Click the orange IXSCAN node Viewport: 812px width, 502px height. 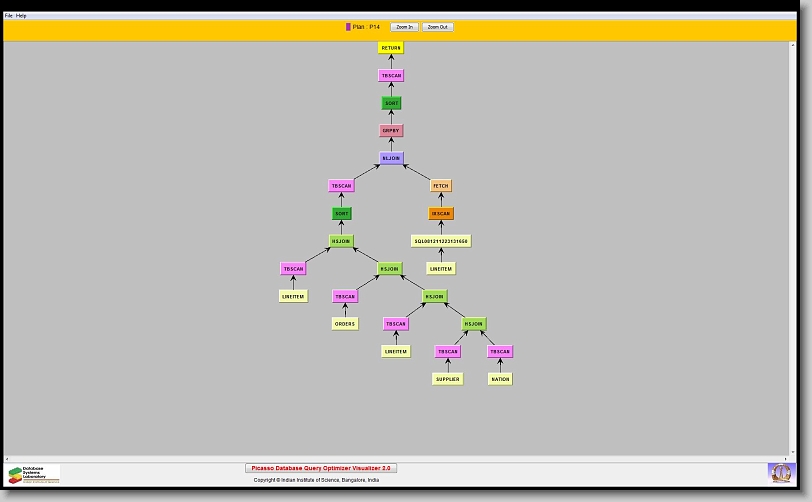[x=441, y=214]
